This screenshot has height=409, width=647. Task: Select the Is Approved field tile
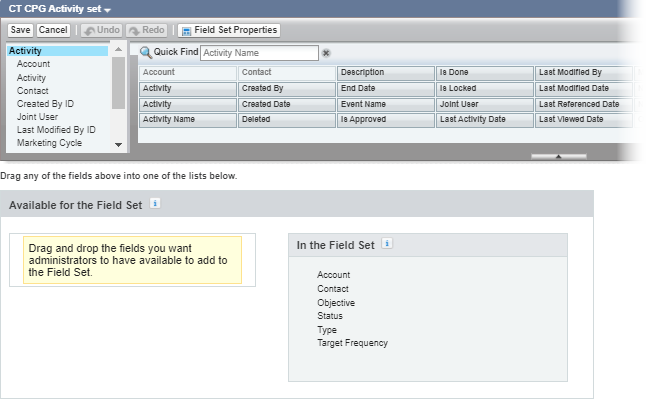pos(385,120)
